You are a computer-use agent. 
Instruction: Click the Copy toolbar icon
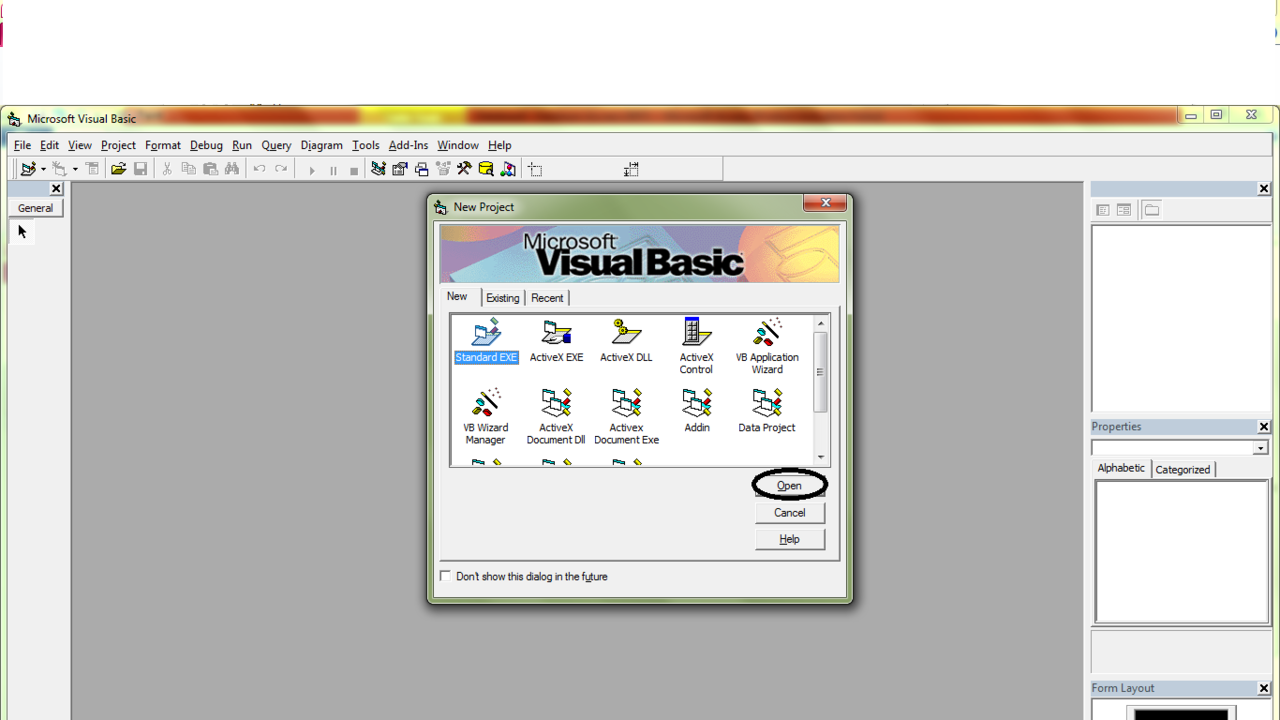point(189,169)
